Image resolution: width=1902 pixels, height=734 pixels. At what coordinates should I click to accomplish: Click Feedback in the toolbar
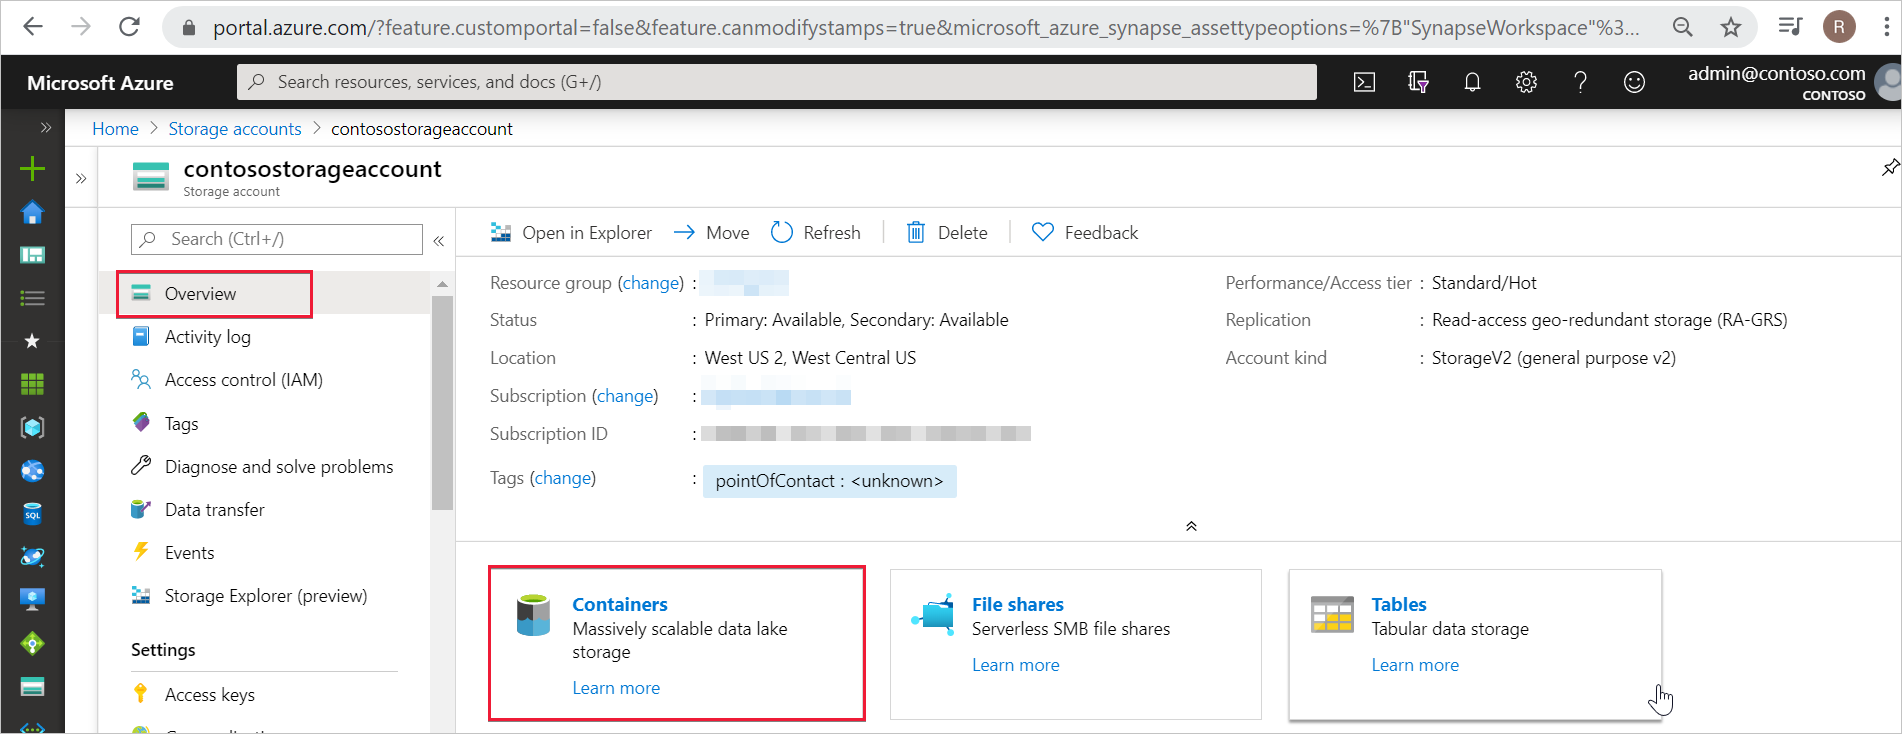[1085, 233]
